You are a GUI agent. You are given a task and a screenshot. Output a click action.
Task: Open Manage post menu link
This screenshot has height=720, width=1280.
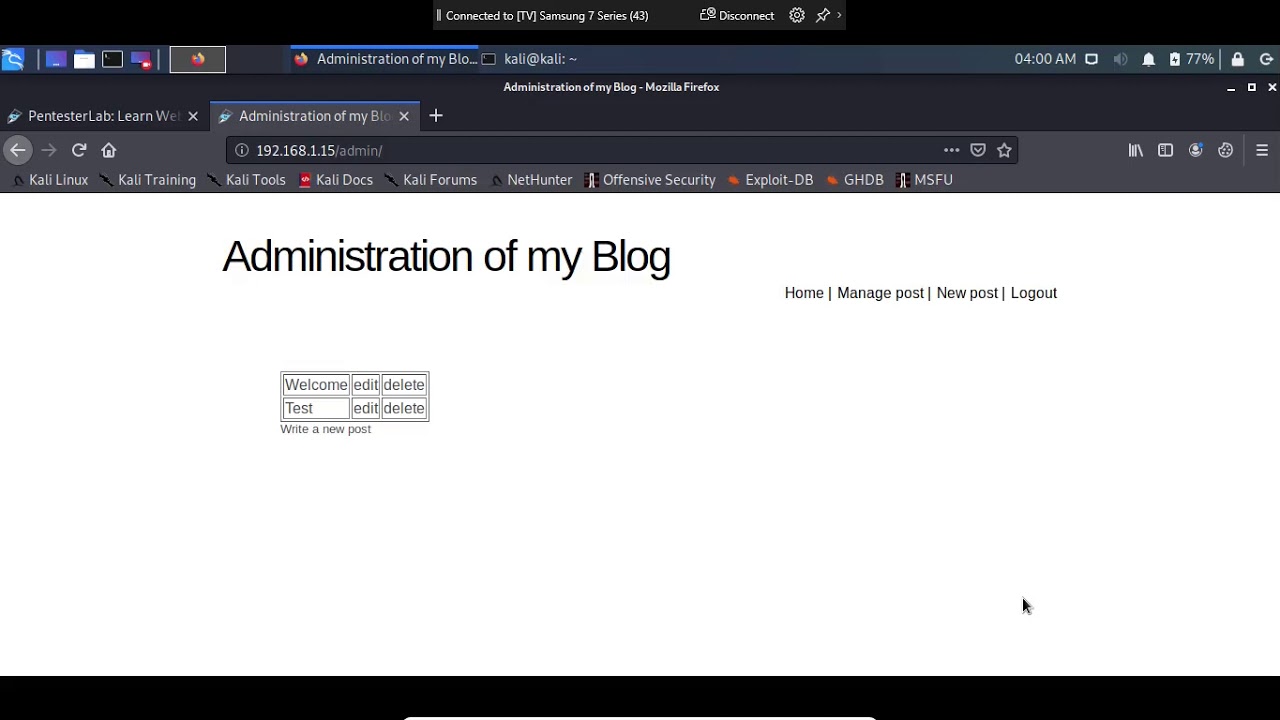[880, 293]
